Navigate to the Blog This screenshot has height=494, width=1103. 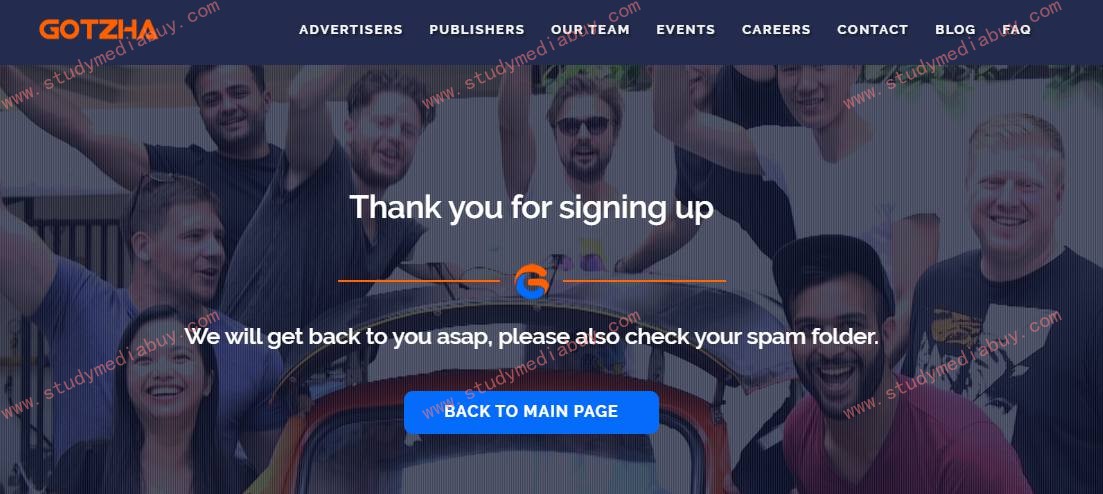point(955,30)
